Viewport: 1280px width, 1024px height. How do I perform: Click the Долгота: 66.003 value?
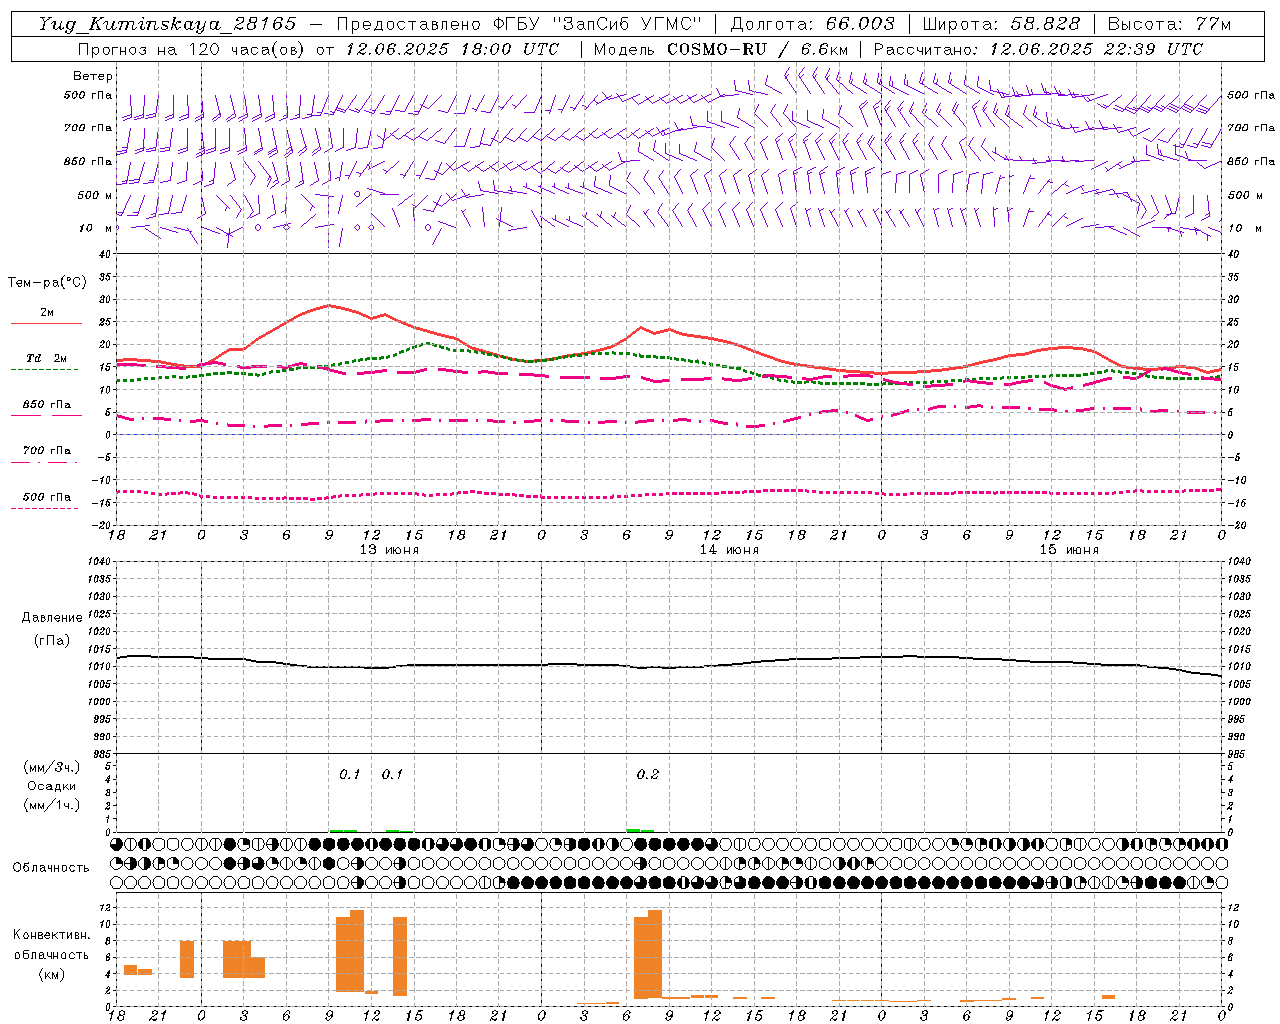tap(812, 24)
